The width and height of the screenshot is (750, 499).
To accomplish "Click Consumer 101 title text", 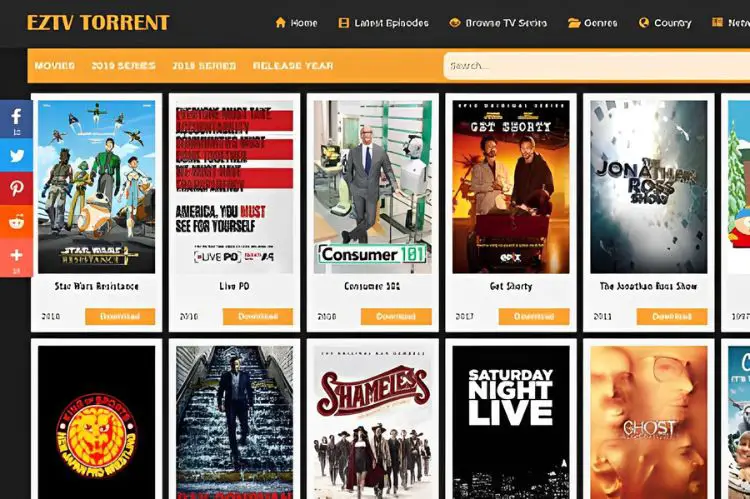I will [x=372, y=286].
